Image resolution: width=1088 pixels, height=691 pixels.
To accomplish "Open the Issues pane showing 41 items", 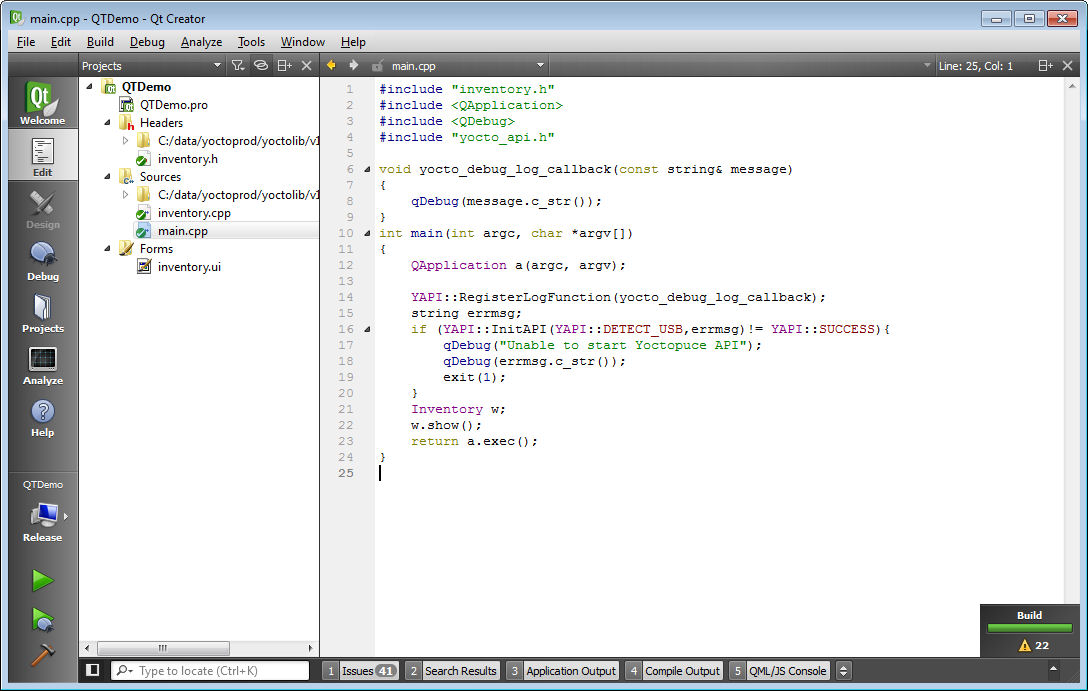I will (365, 670).
